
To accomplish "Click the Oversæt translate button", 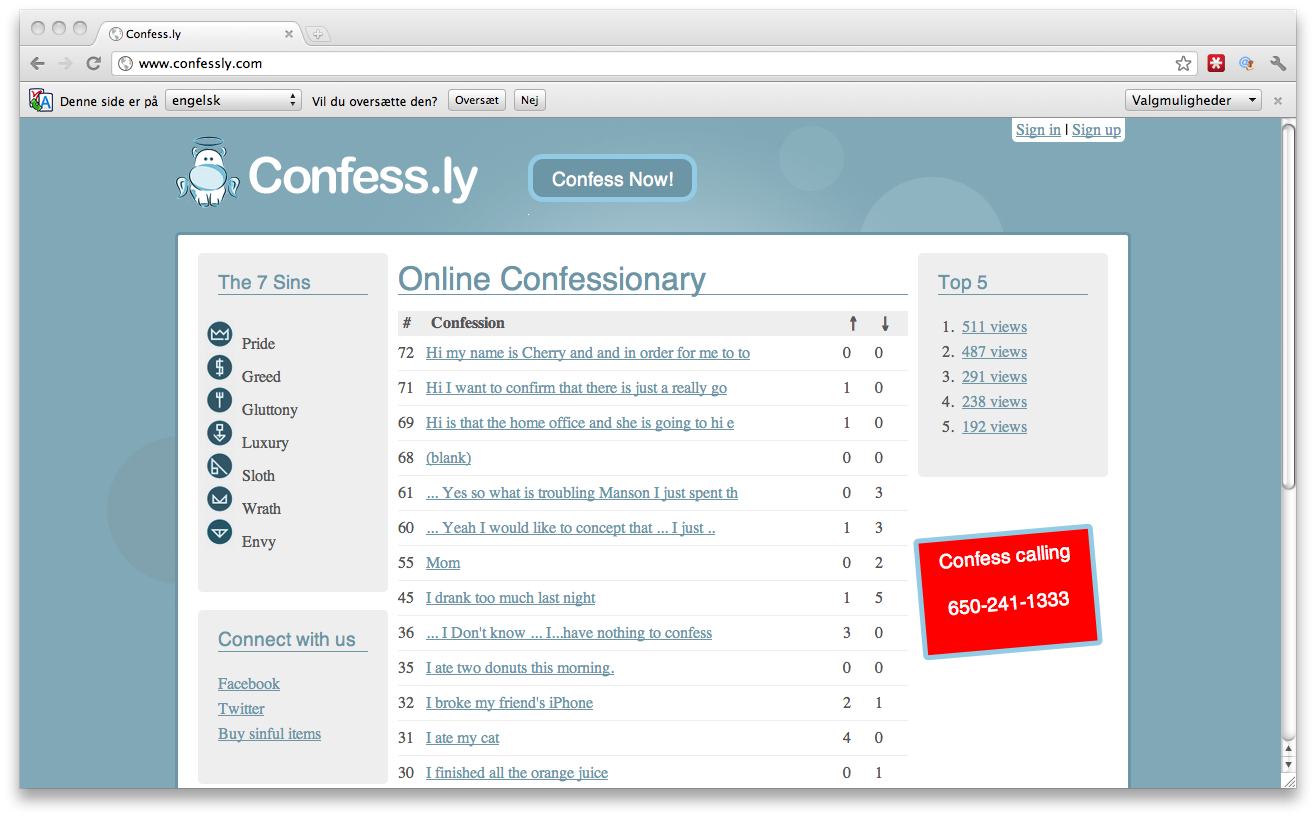I will coord(477,100).
